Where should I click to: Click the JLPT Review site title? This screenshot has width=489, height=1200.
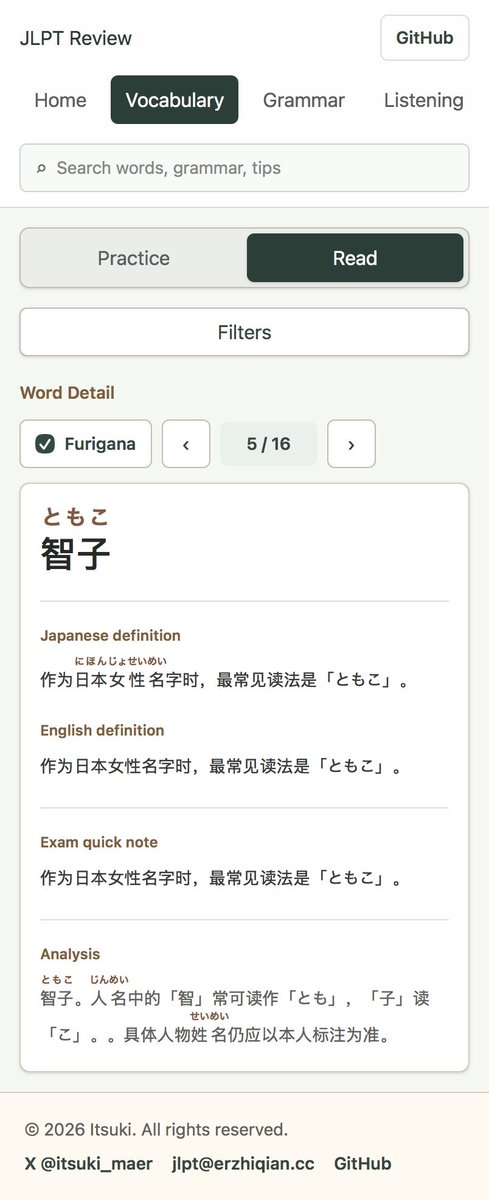(76, 39)
